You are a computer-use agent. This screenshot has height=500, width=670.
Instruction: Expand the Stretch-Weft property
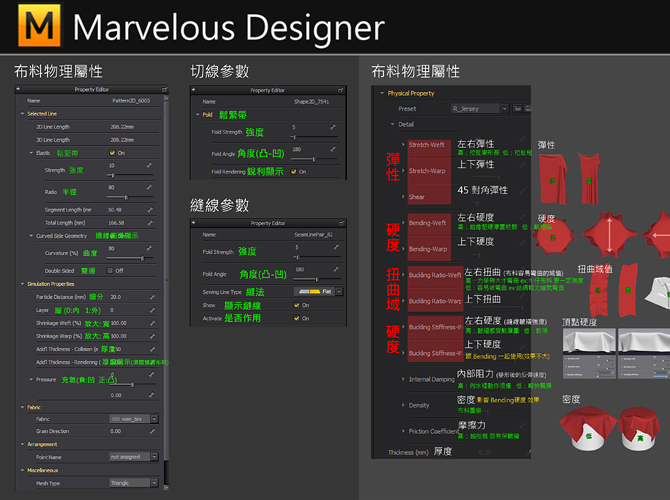(403, 144)
